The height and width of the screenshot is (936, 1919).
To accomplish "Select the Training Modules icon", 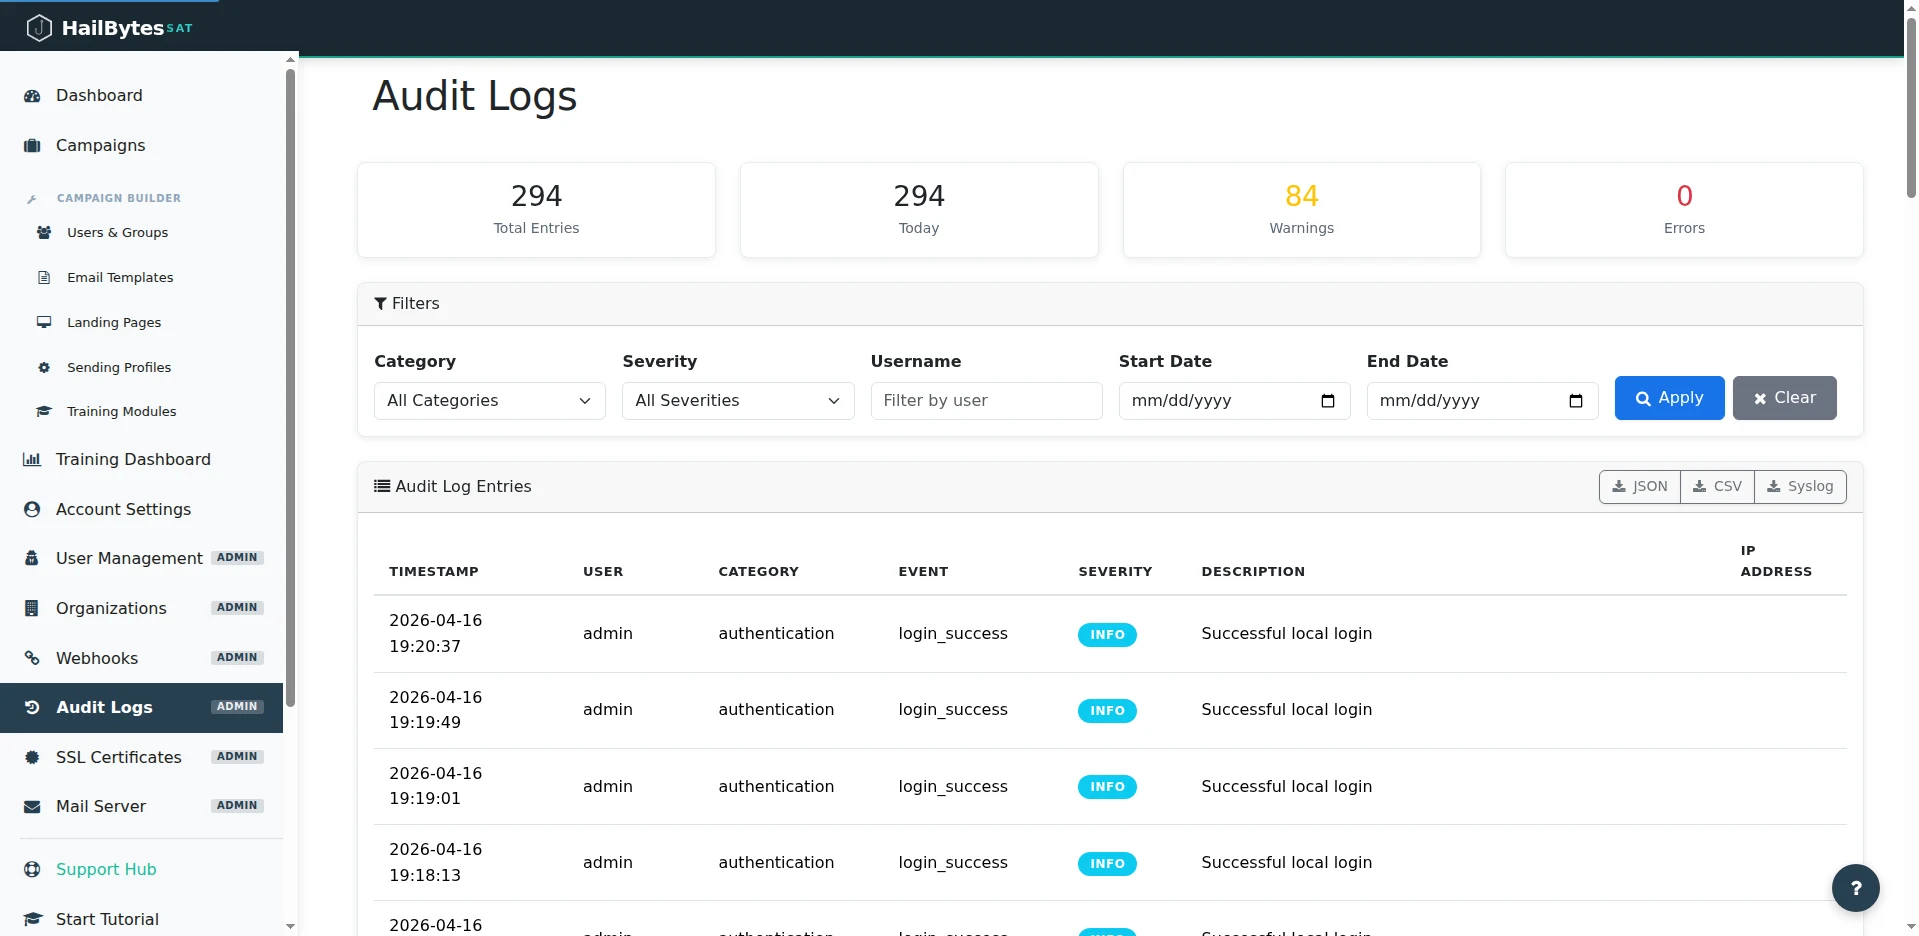I will coord(44,411).
